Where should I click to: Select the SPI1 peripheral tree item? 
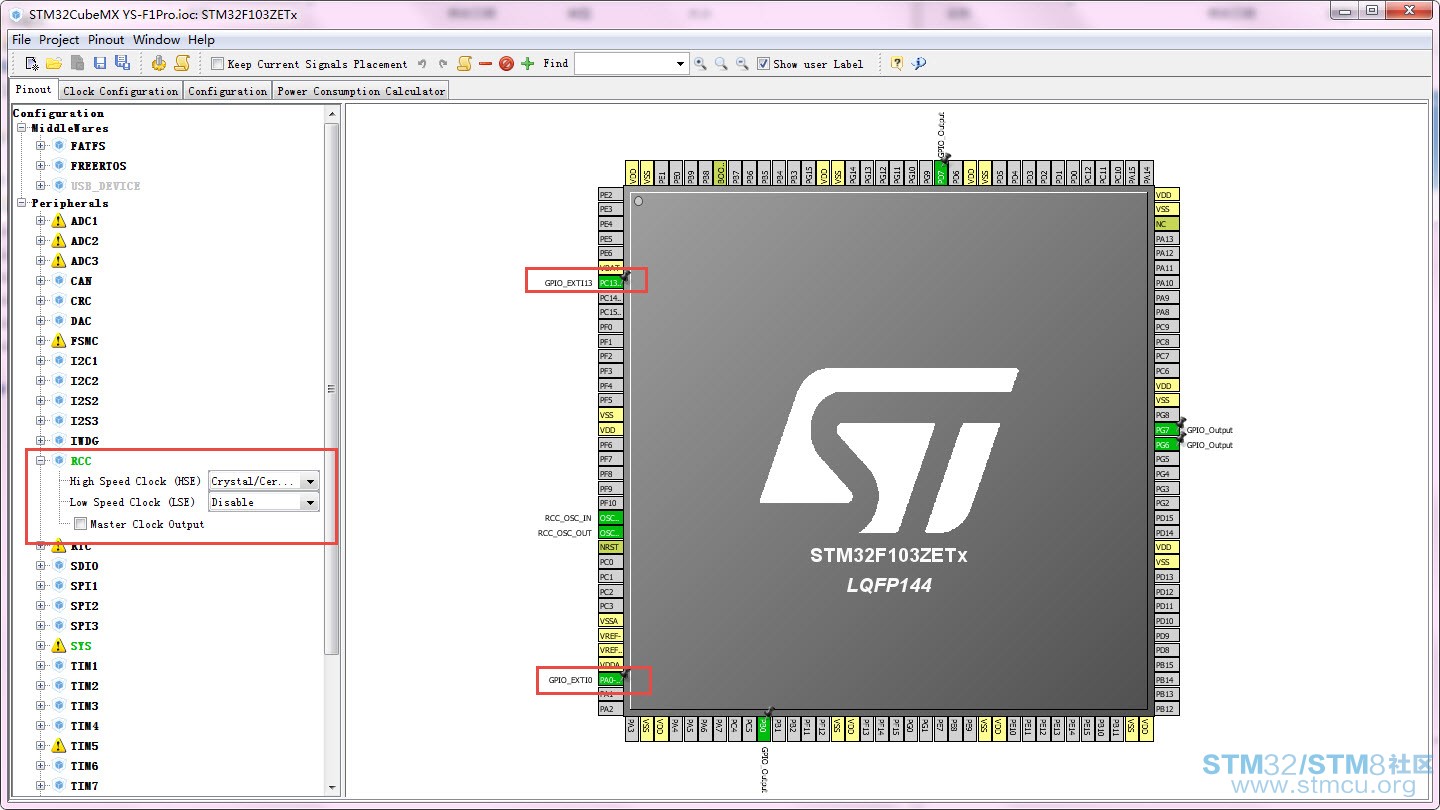(84, 586)
